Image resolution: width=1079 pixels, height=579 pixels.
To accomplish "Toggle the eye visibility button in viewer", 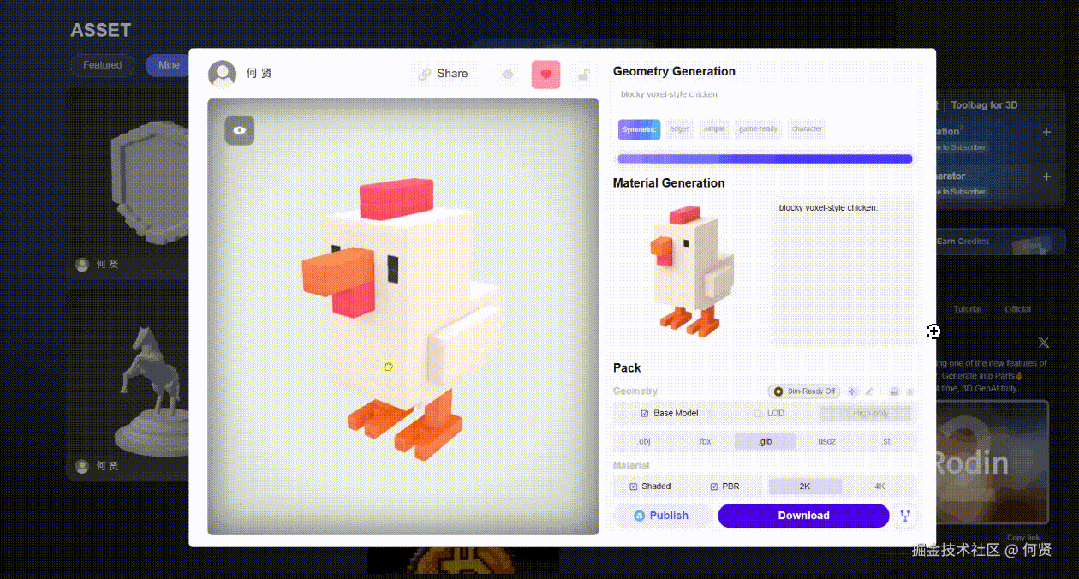I will (239, 130).
